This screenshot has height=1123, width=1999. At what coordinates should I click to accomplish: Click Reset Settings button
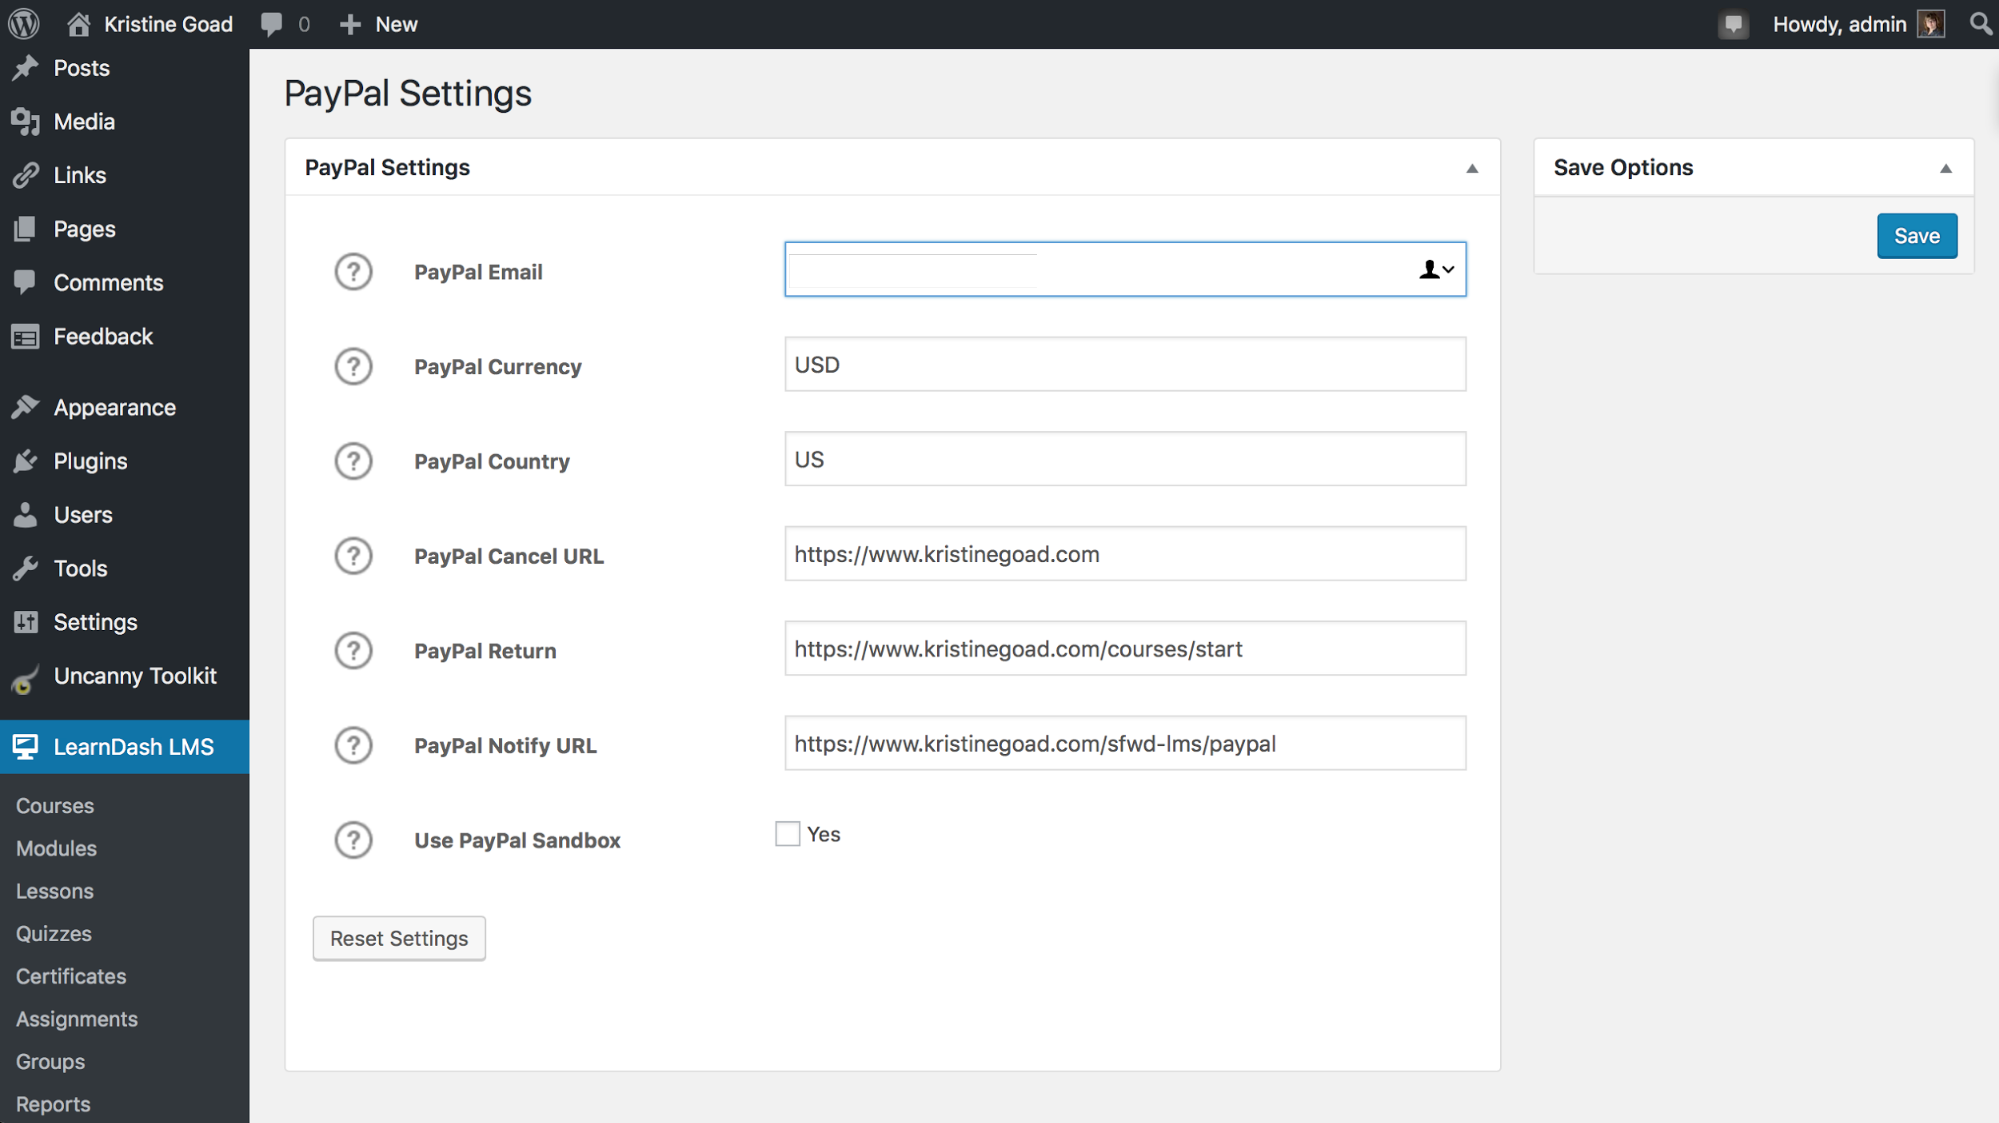tap(398, 938)
